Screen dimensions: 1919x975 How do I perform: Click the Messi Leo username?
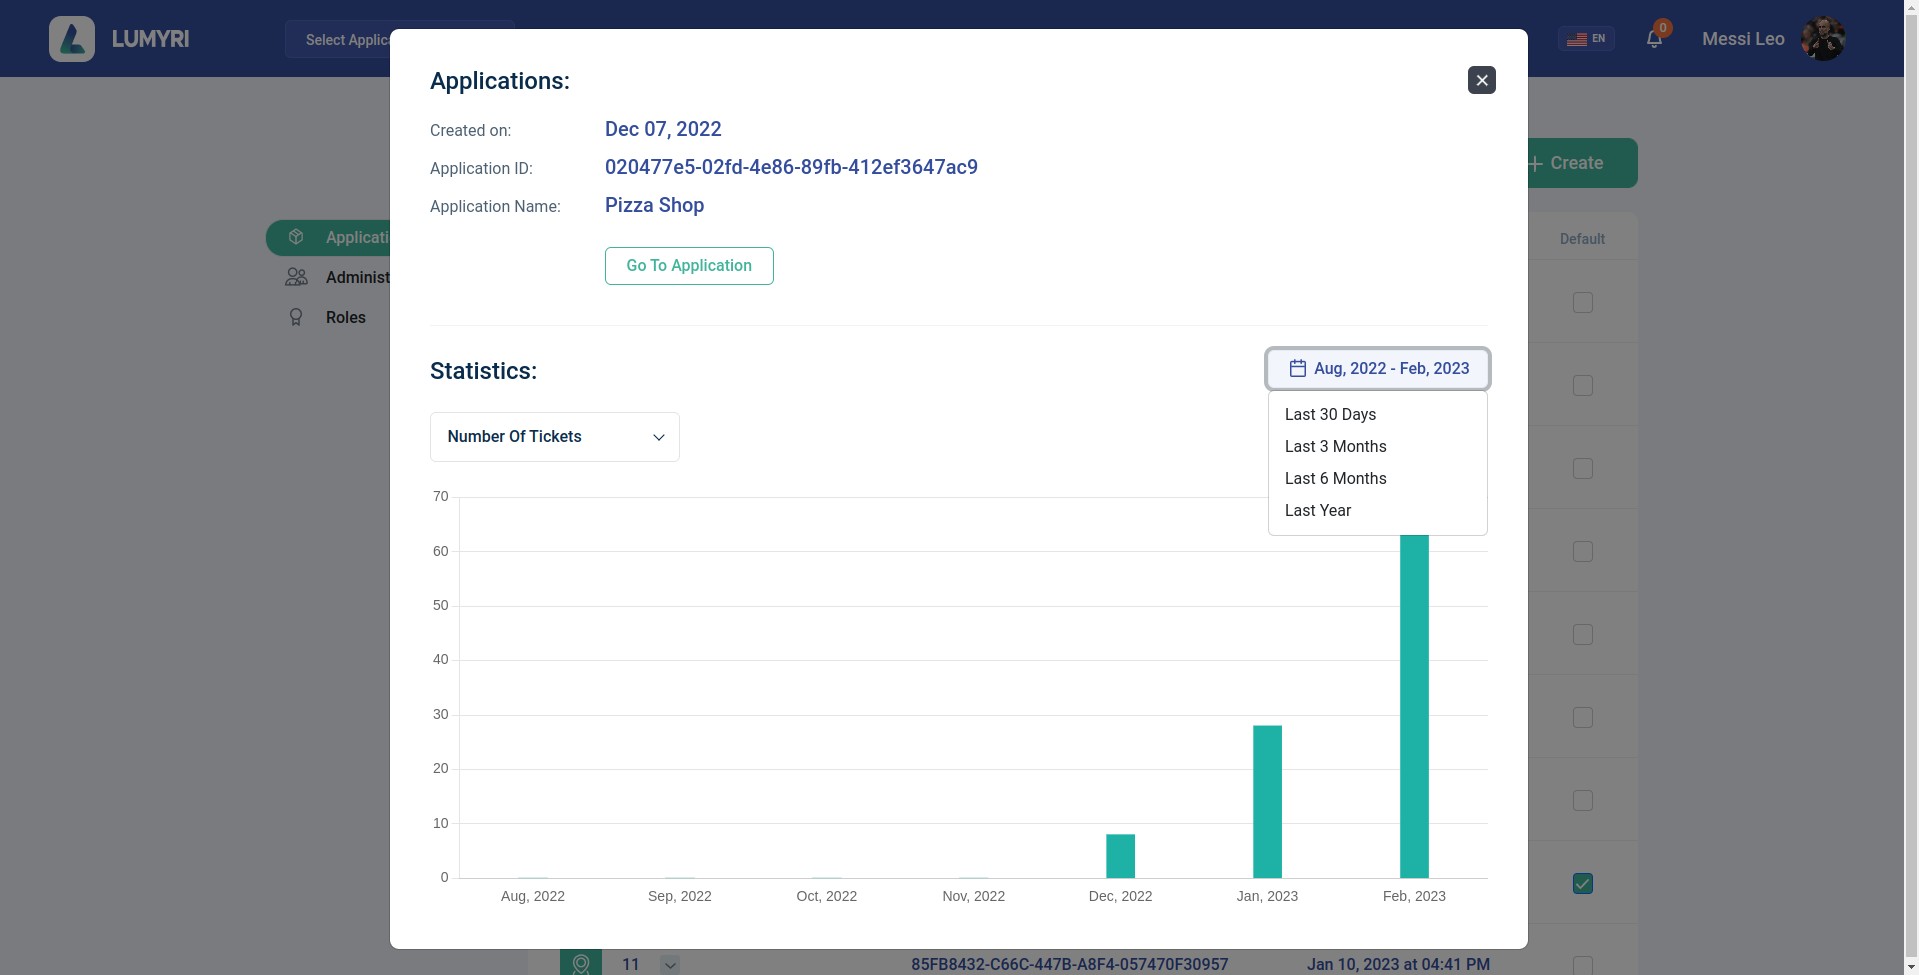[x=1743, y=39]
